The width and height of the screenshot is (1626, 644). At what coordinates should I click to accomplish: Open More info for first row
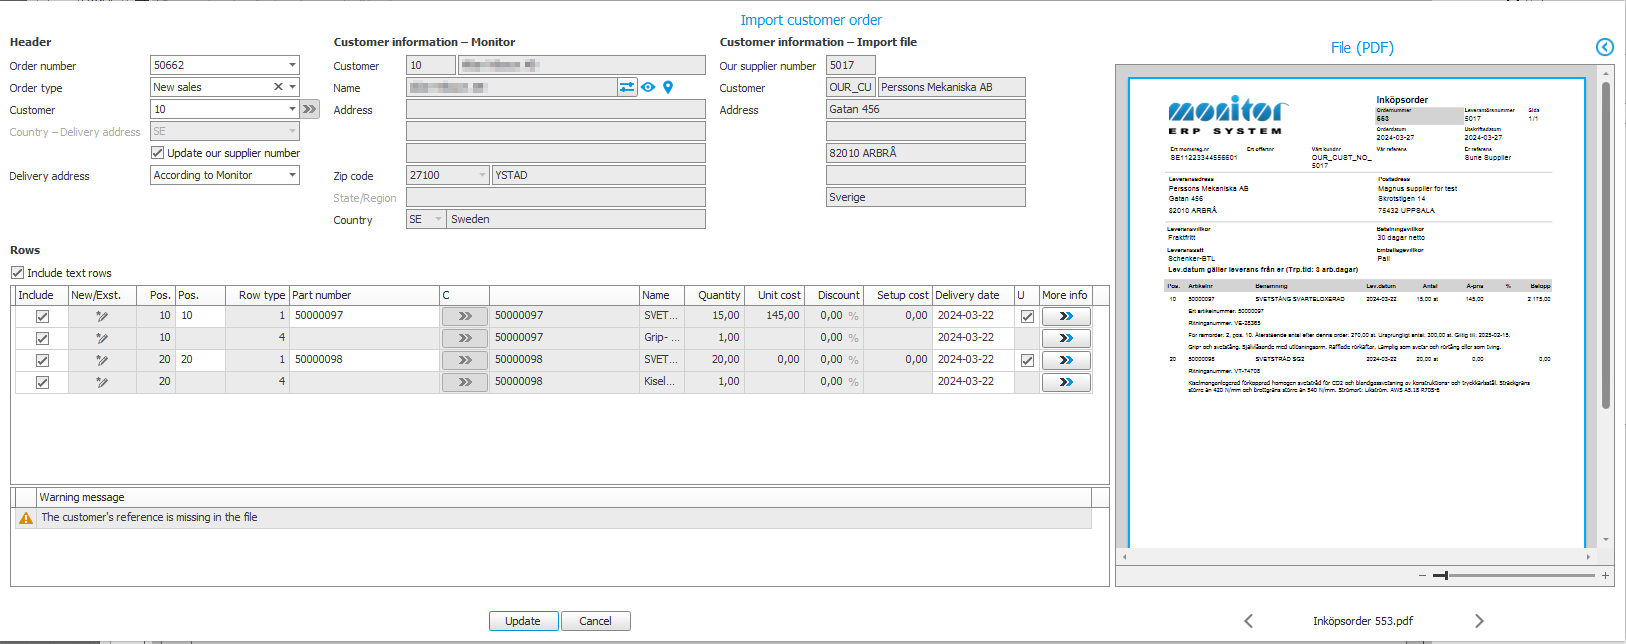[x=1065, y=316]
